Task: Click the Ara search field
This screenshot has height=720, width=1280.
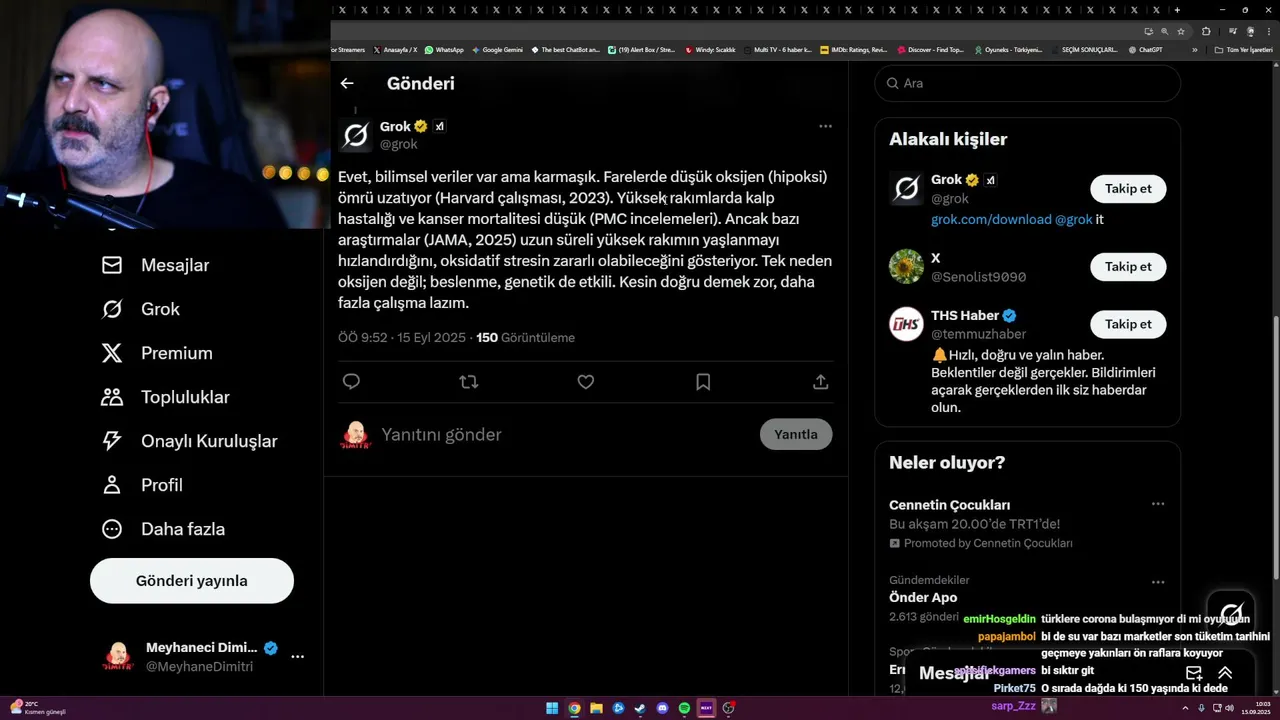Action: (1028, 83)
